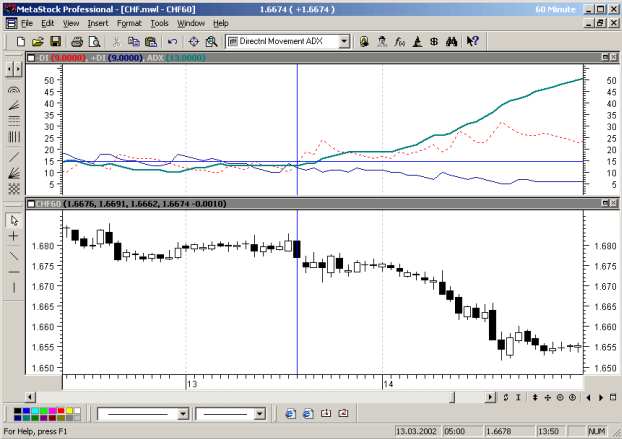Click the horizontal scrollbar right arrow
Image resolution: width=622 pixels, height=439 pixels.
click(491, 397)
